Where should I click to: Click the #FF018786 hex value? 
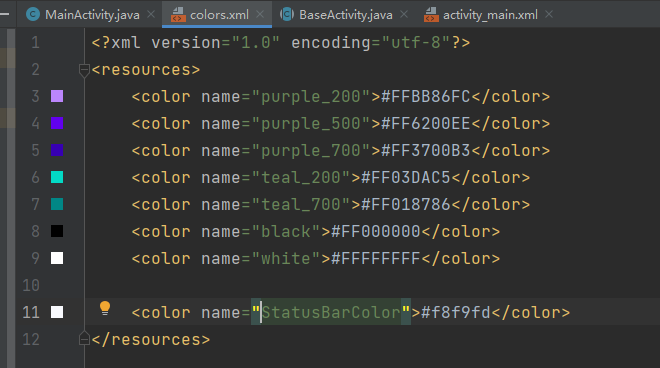(406, 204)
